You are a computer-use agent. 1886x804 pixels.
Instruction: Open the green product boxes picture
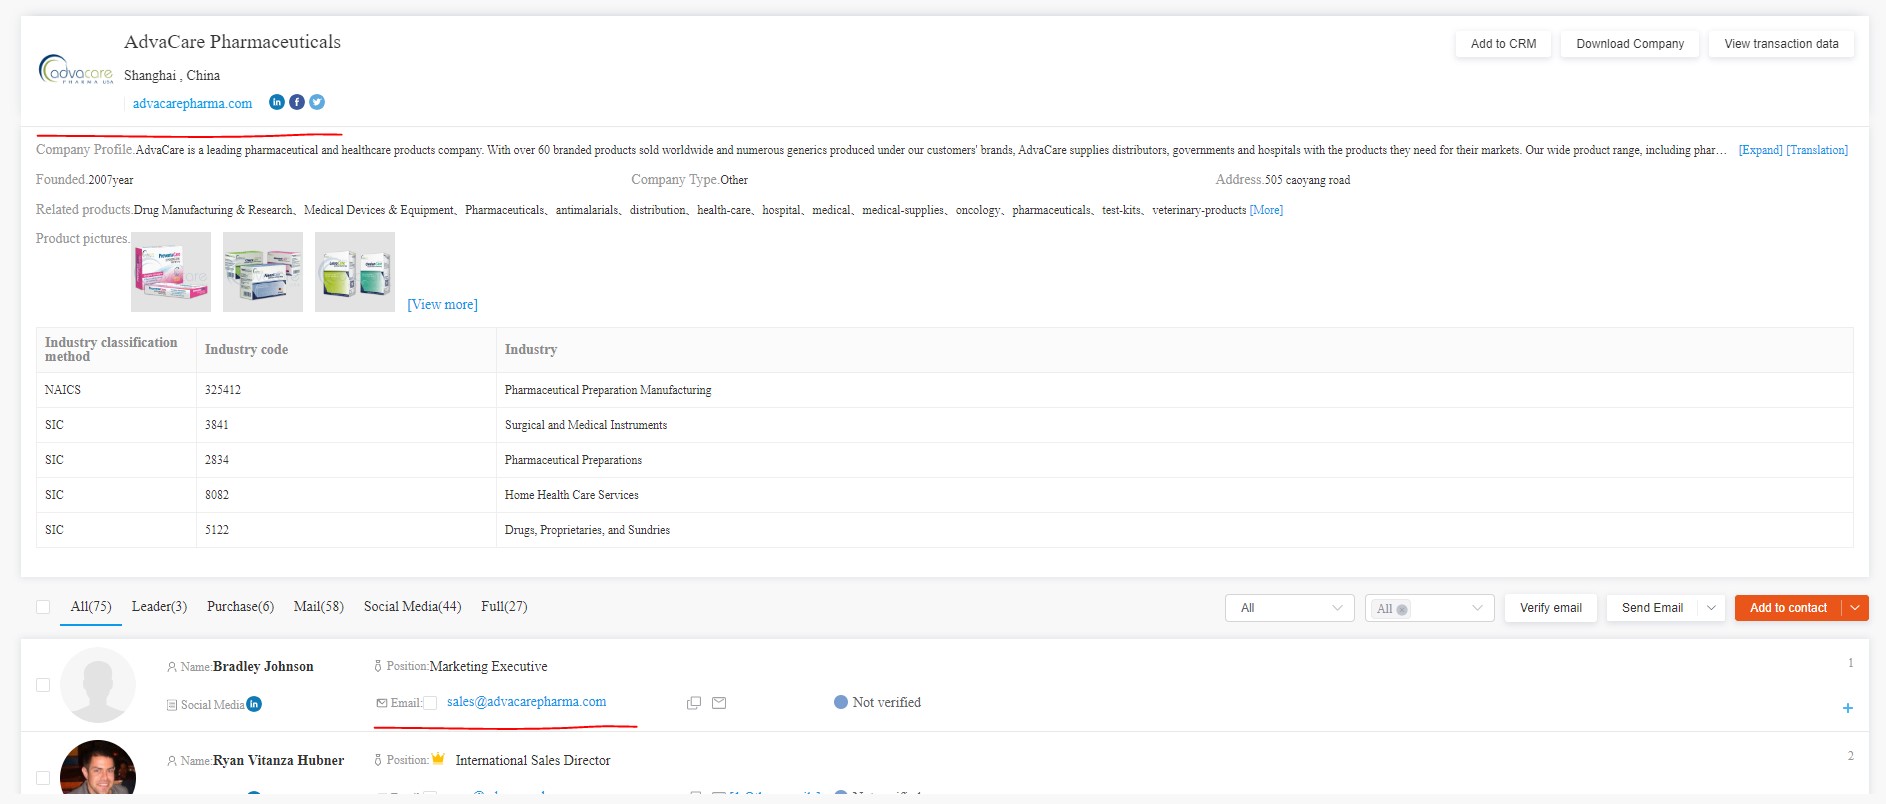355,272
